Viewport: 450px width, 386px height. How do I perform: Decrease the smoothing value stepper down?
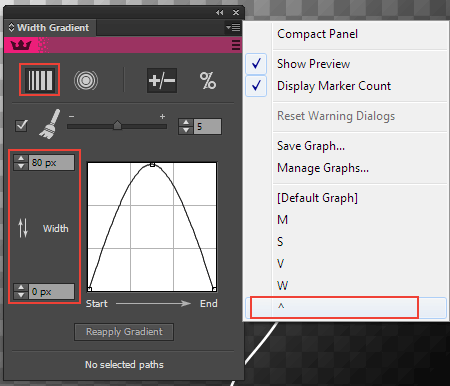pyautogui.click(x=186, y=130)
